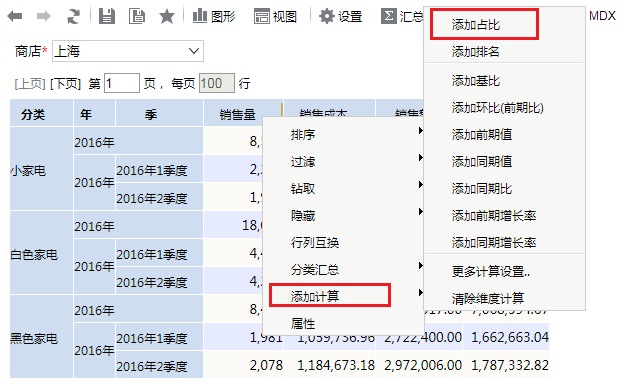Choose 添加同期值 in submenu
626x392 pixels.
click(504, 162)
